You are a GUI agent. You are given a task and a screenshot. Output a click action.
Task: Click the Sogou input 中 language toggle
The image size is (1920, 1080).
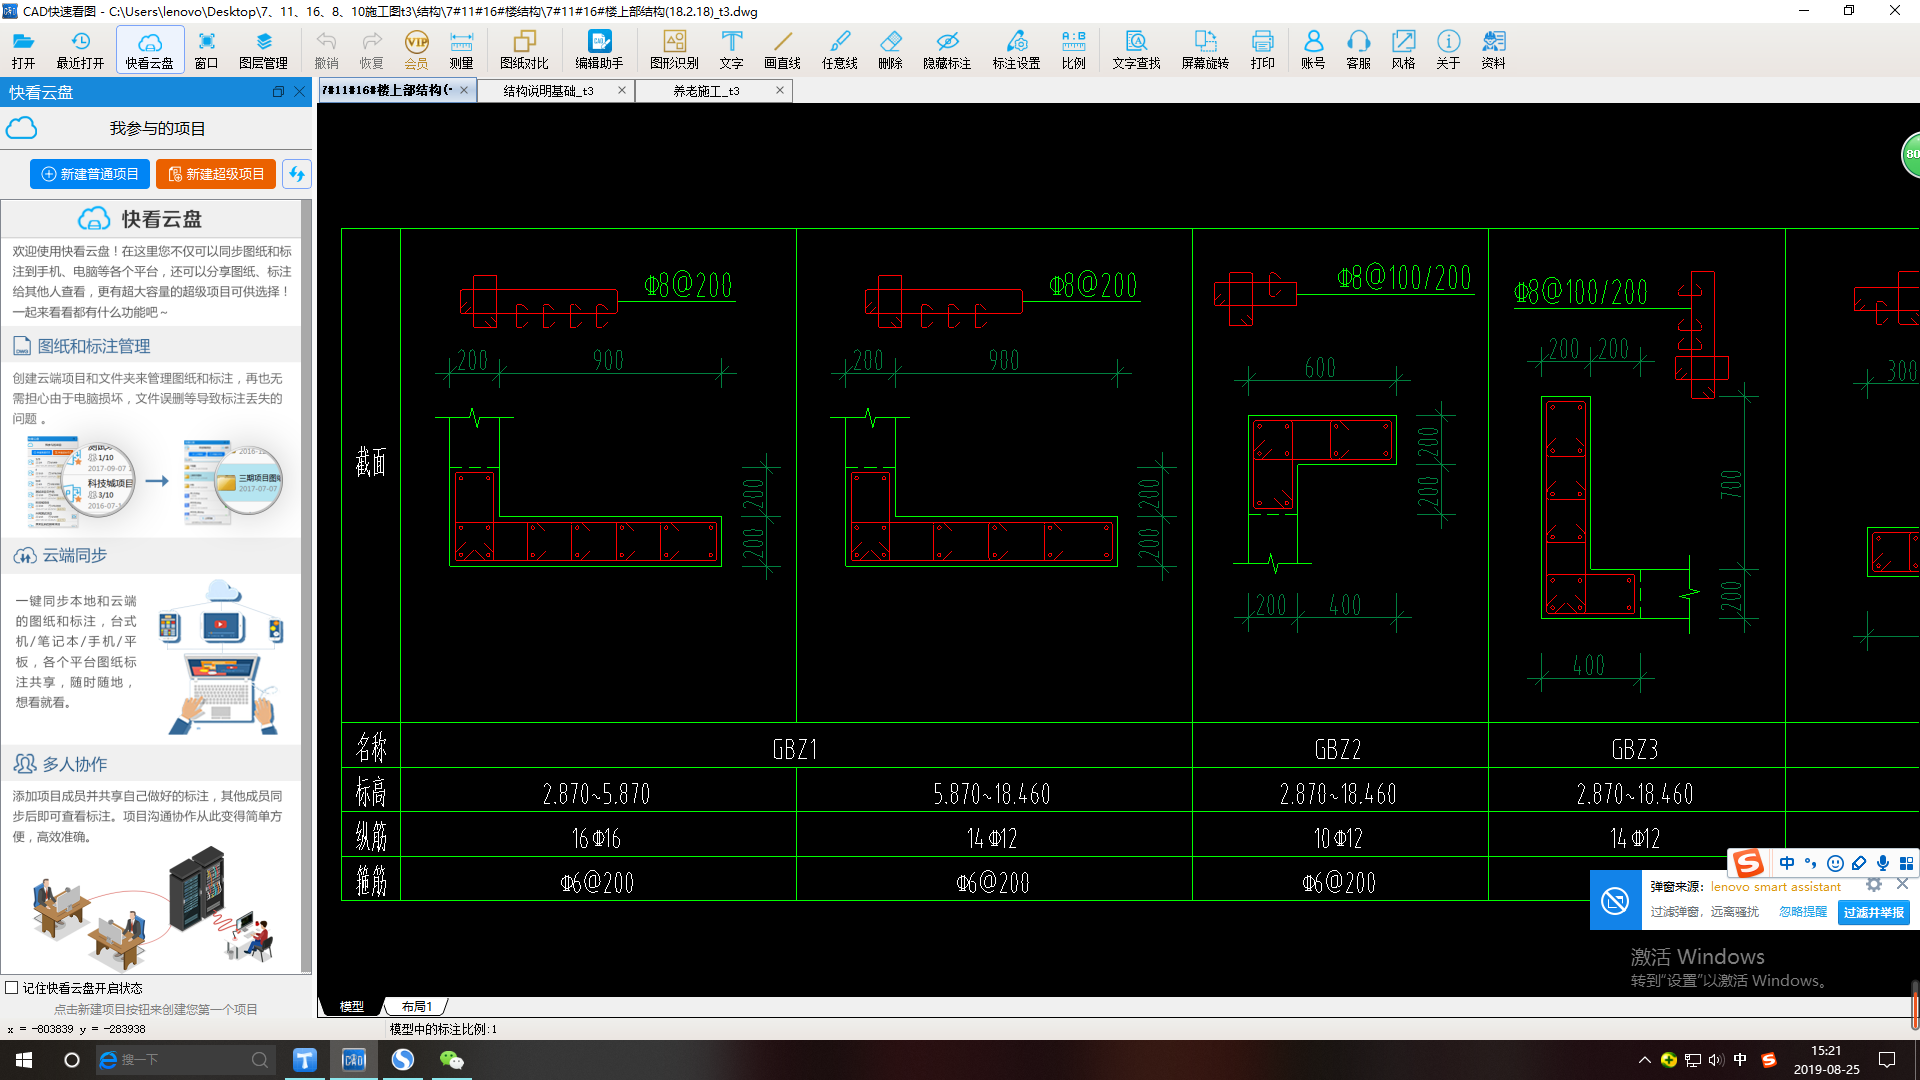click(1786, 863)
